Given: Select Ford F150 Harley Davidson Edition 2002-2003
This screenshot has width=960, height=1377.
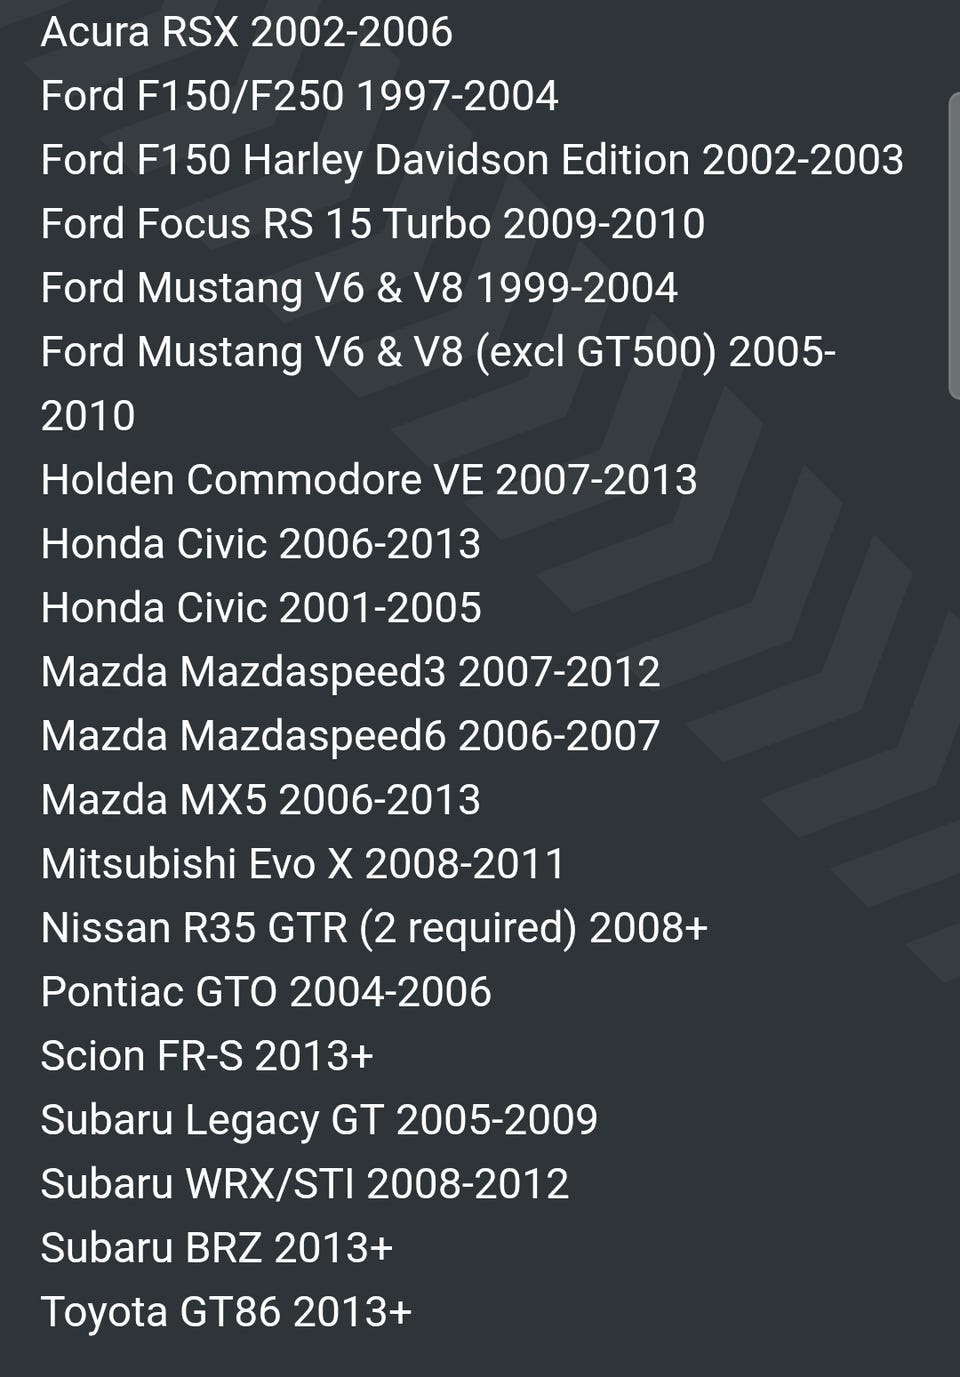Looking at the screenshot, I should 472,161.
